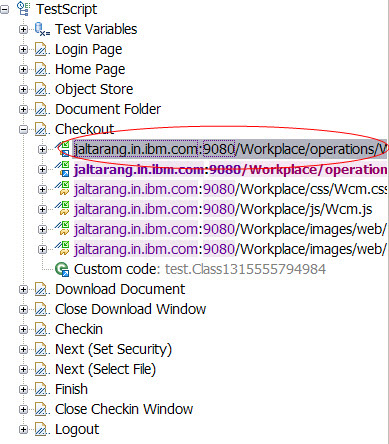Click the Close Download Window page icon
This screenshot has height=444, width=389.
[42, 310]
